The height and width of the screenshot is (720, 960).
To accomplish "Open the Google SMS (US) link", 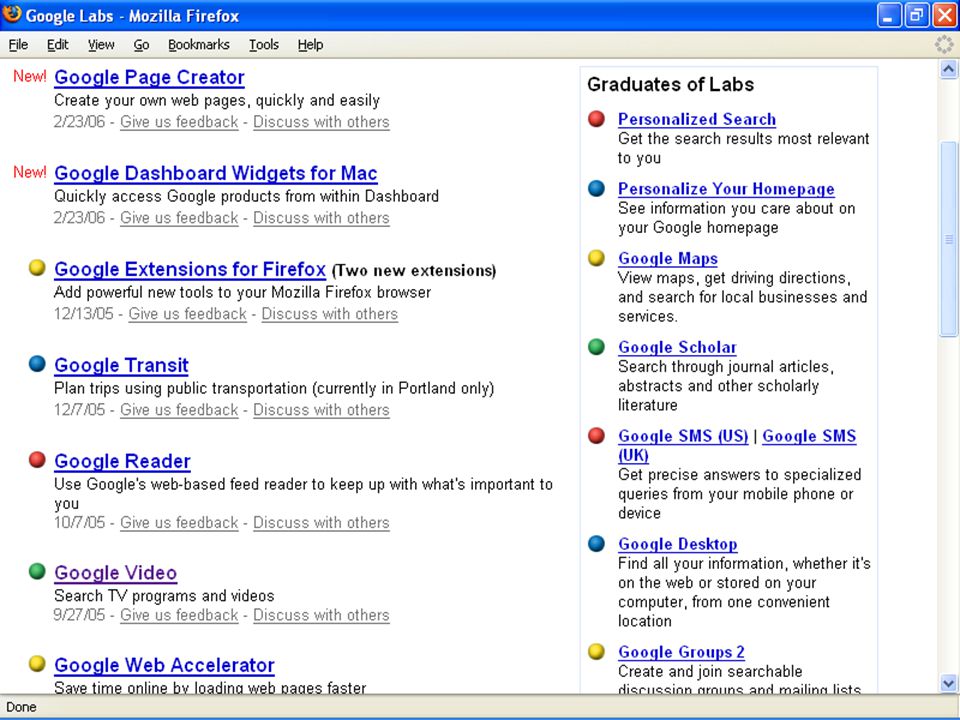I will [683, 437].
